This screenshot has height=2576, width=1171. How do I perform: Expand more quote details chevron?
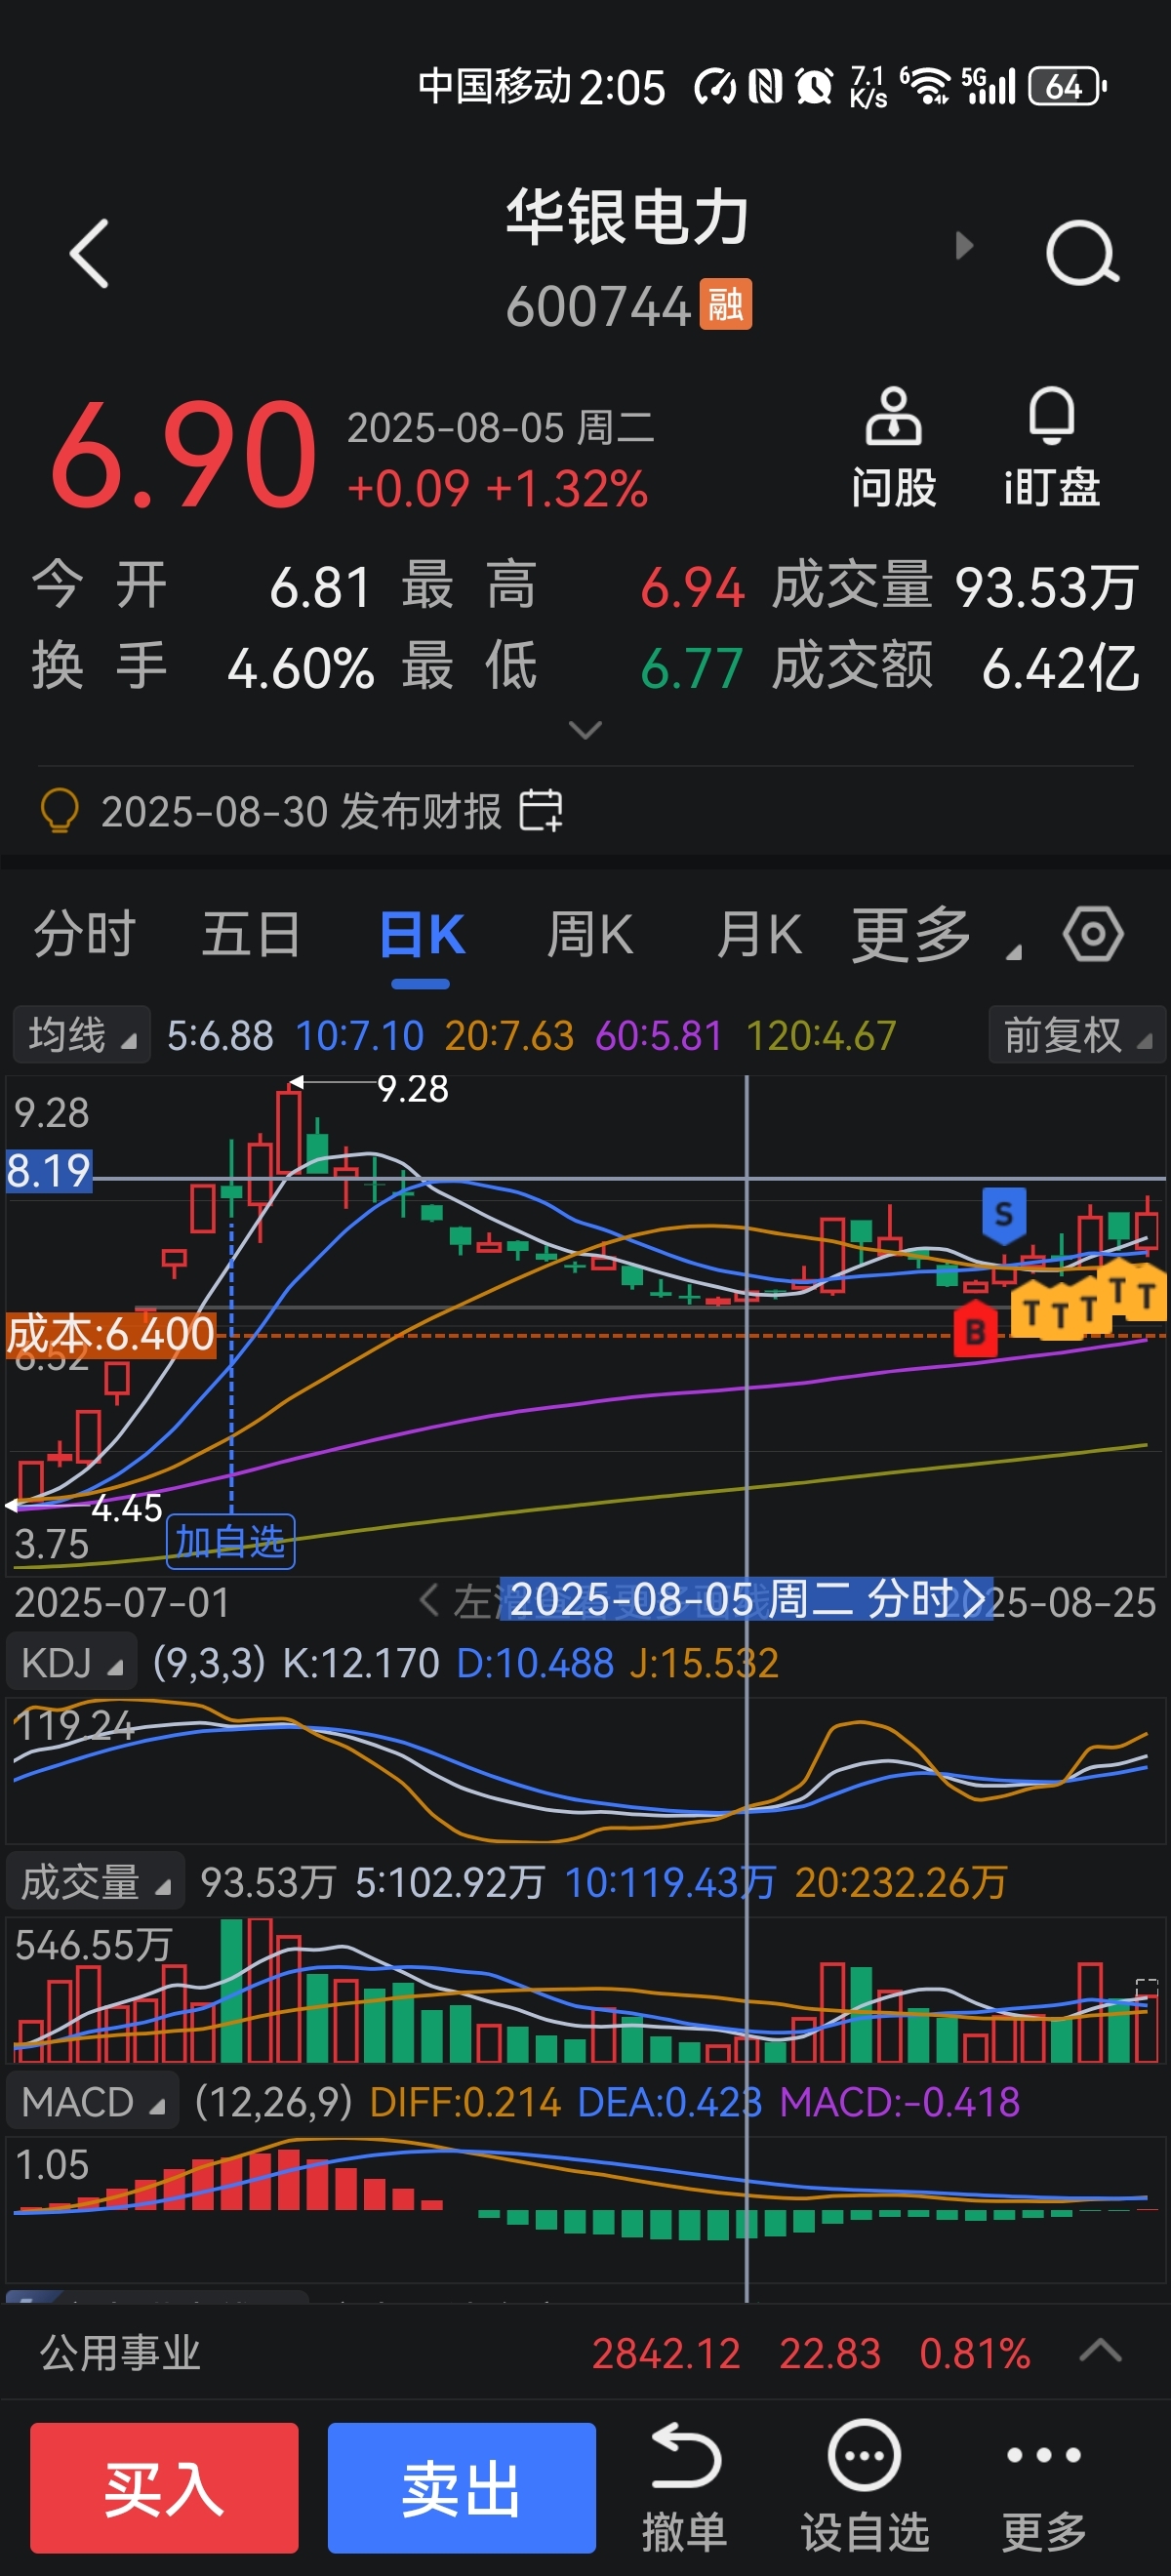(585, 730)
